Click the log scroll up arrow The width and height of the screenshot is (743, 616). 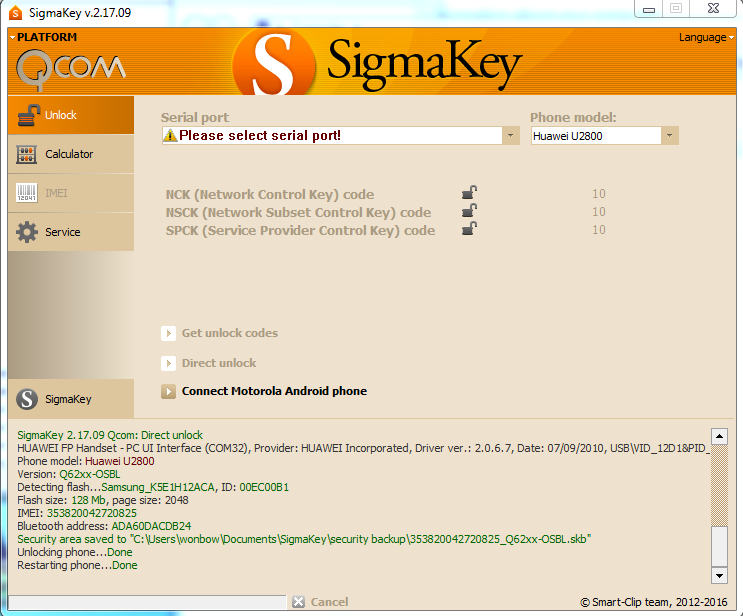(x=719, y=436)
